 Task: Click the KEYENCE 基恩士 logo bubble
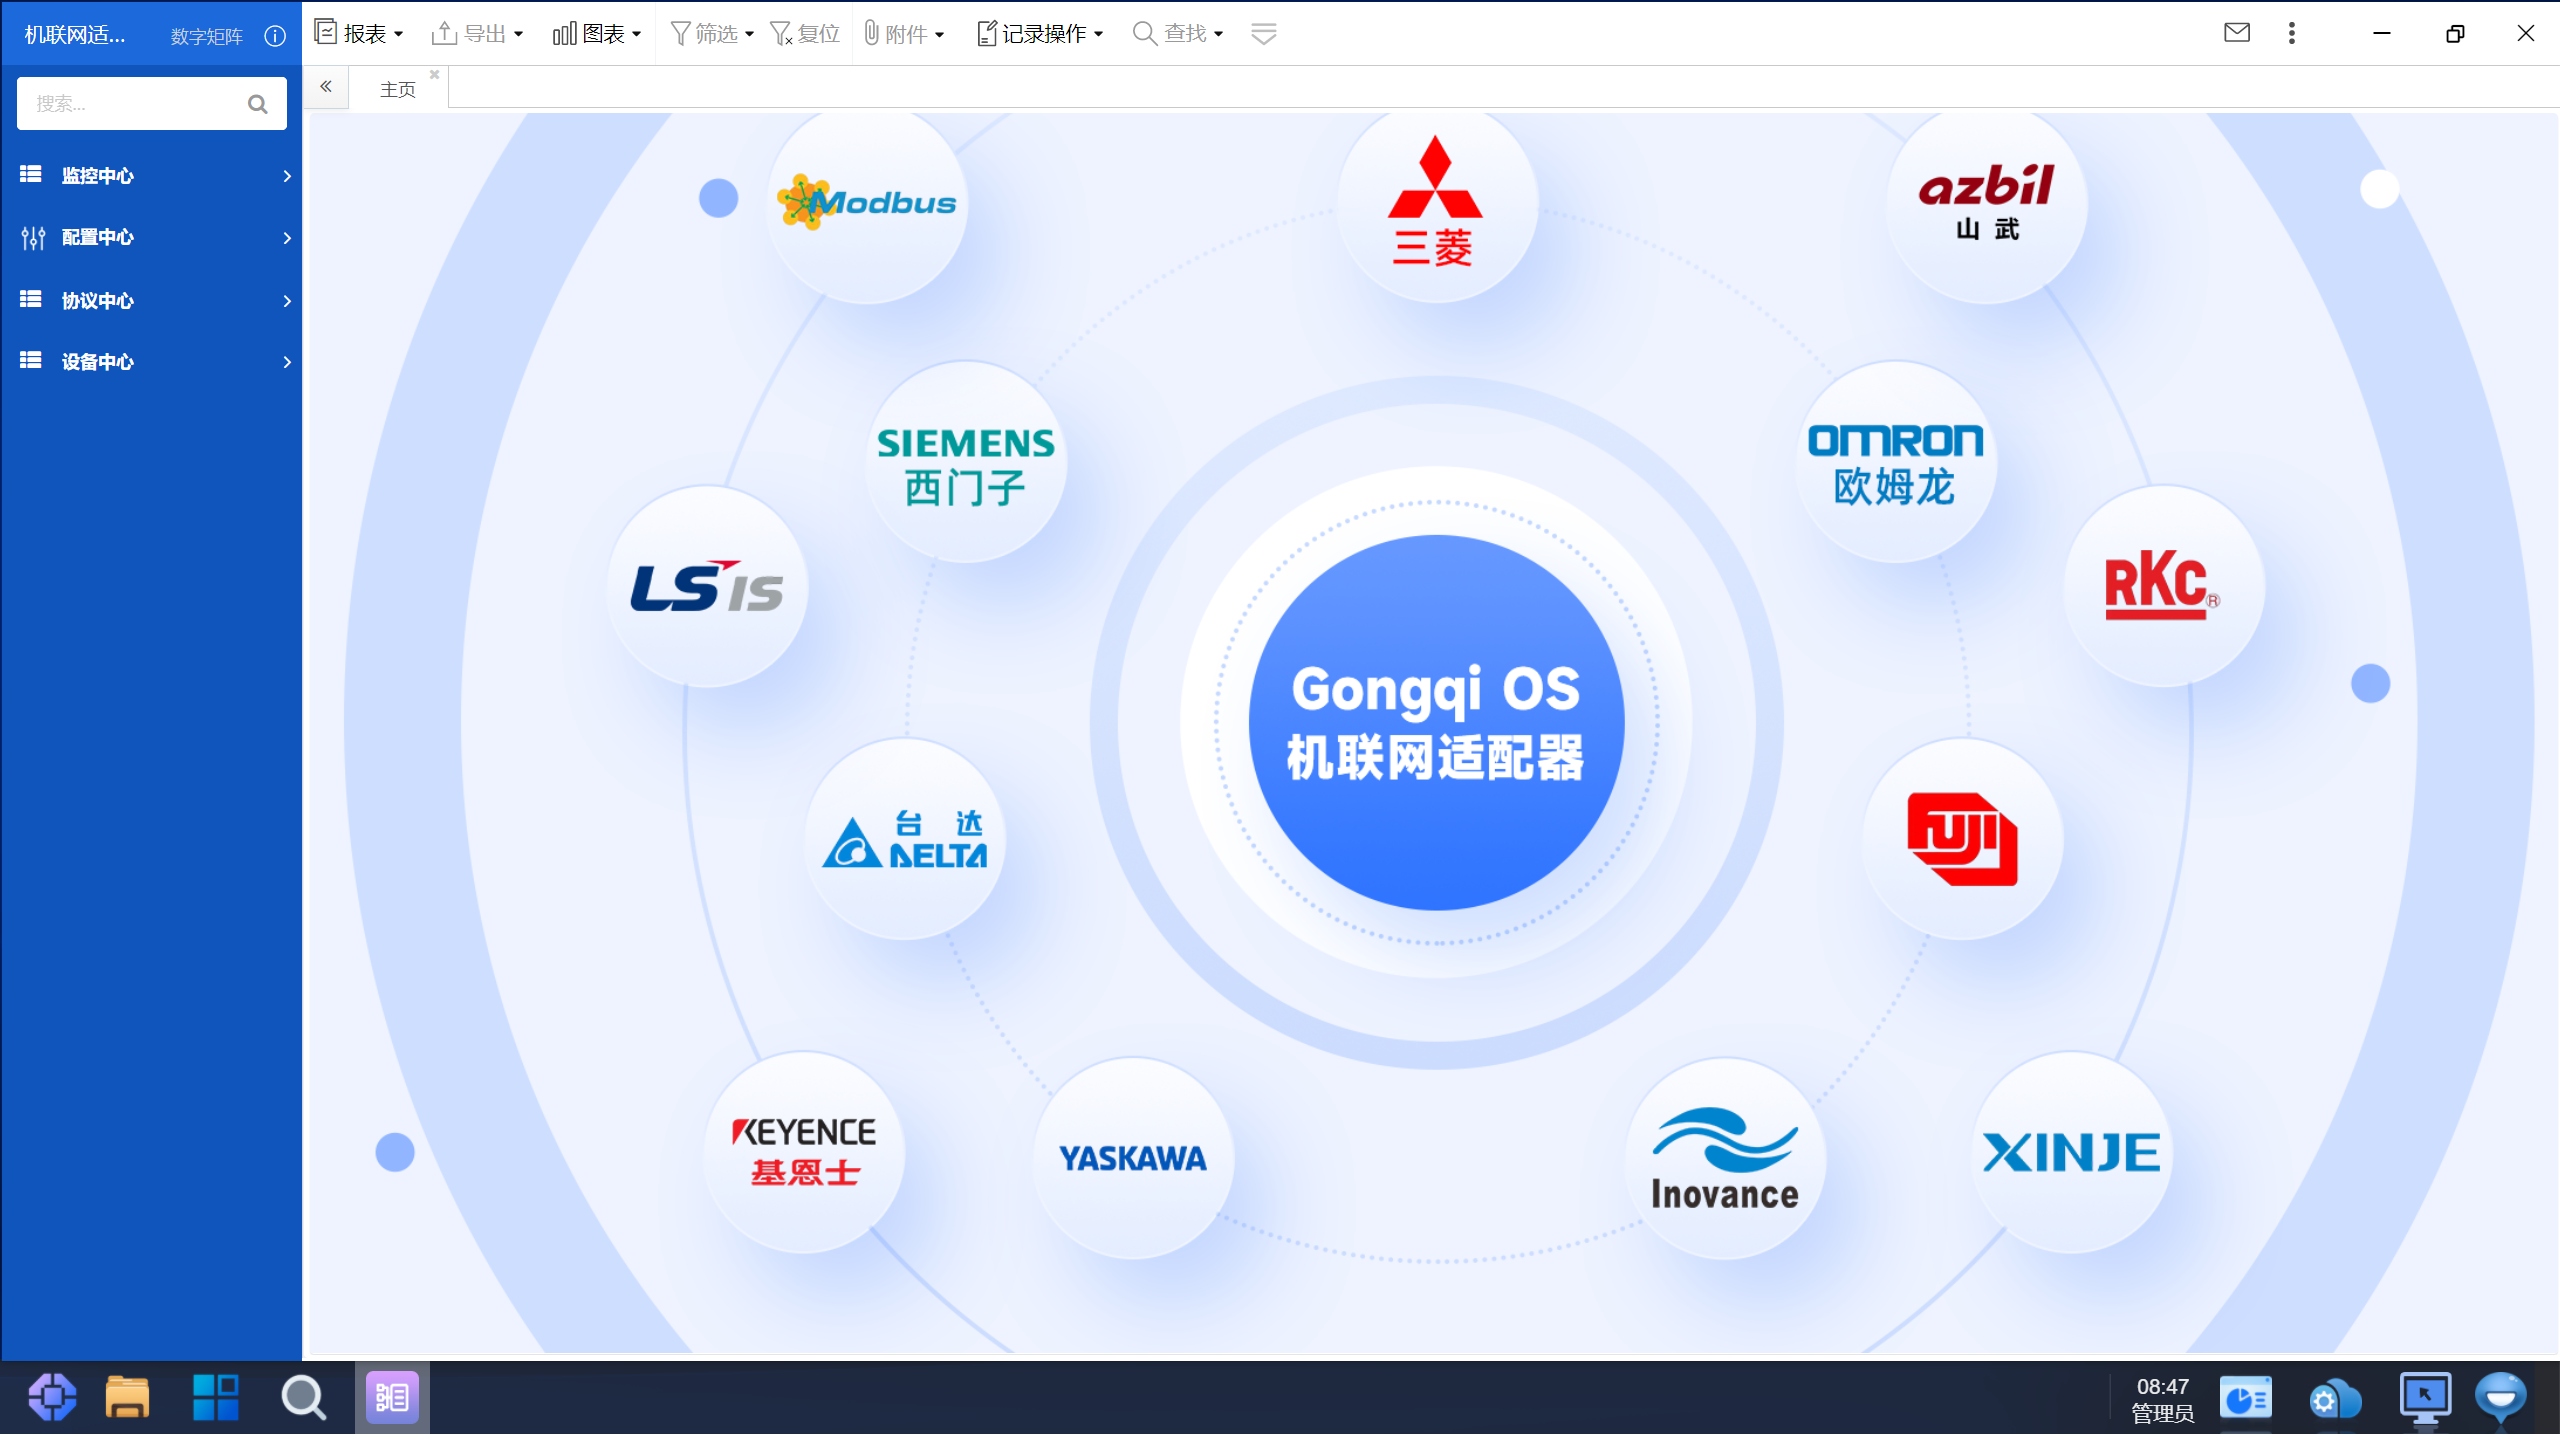pyautogui.click(x=804, y=1152)
